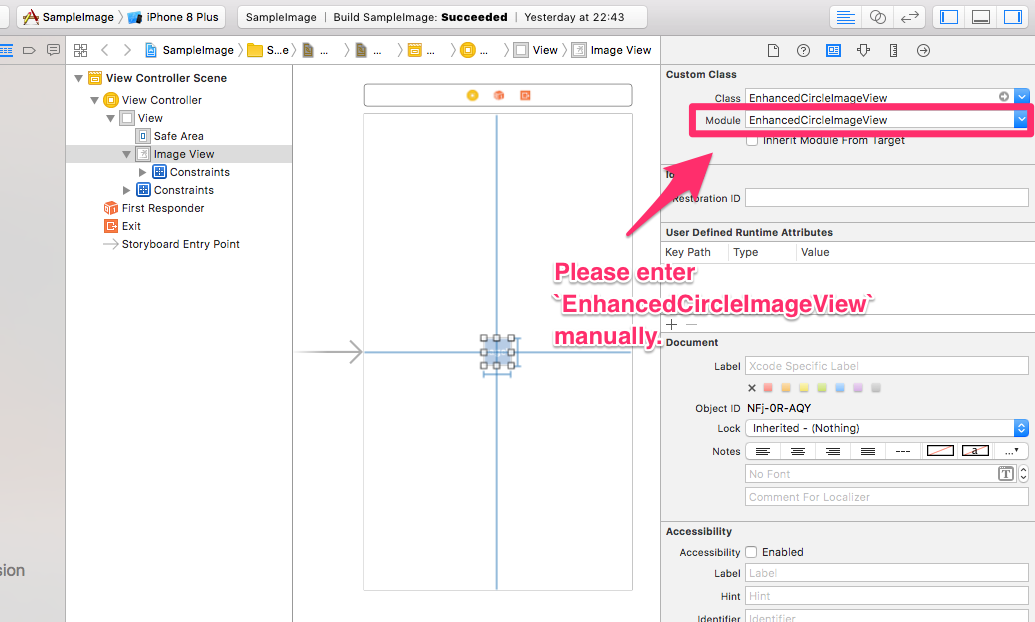Collapse the Image View tree item
The width and height of the screenshot is (1035, 622).
[126, 155]
